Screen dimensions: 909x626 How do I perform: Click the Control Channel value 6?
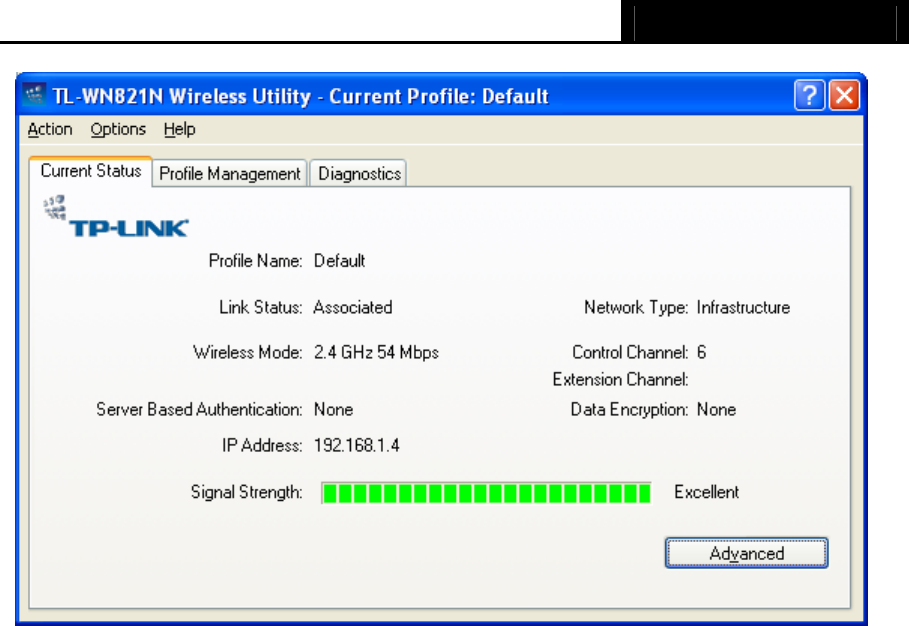(701, 352)
